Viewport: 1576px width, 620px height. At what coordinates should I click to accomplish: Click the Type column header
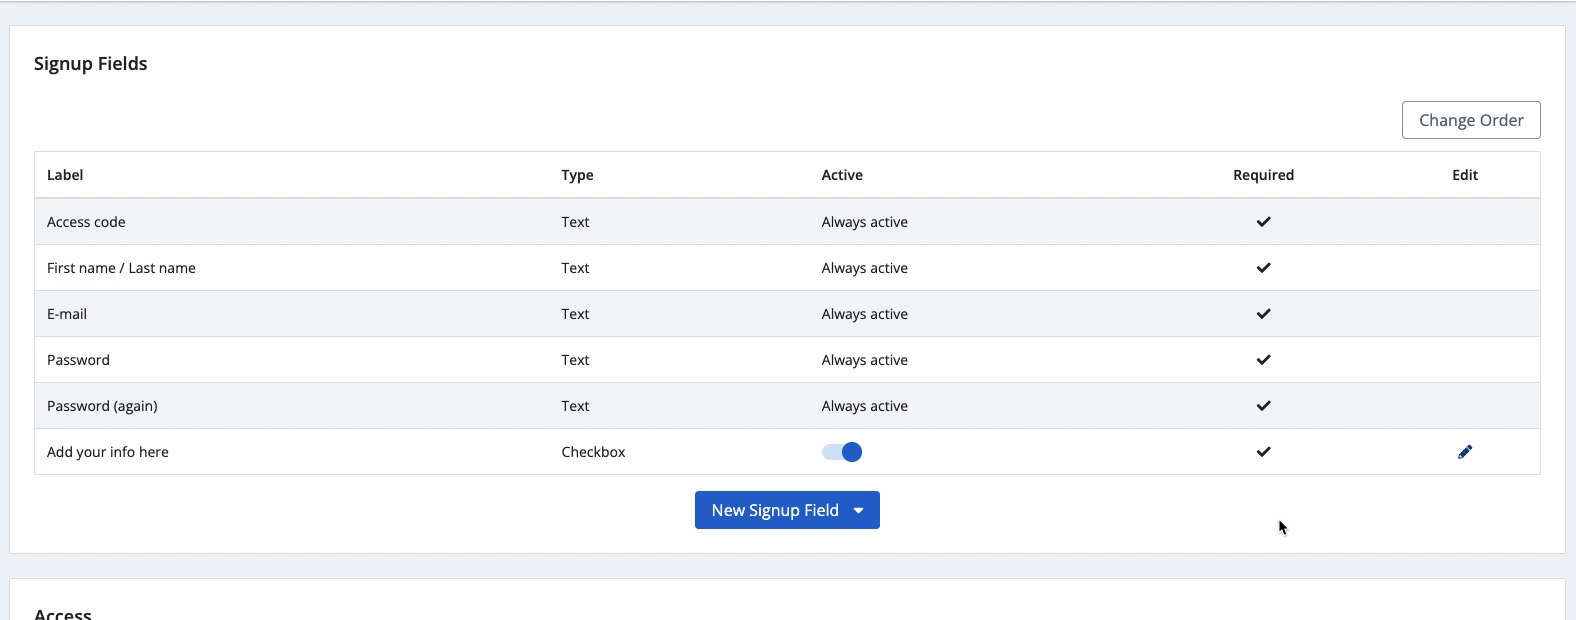pyautogui.click(x=577, y=175)
